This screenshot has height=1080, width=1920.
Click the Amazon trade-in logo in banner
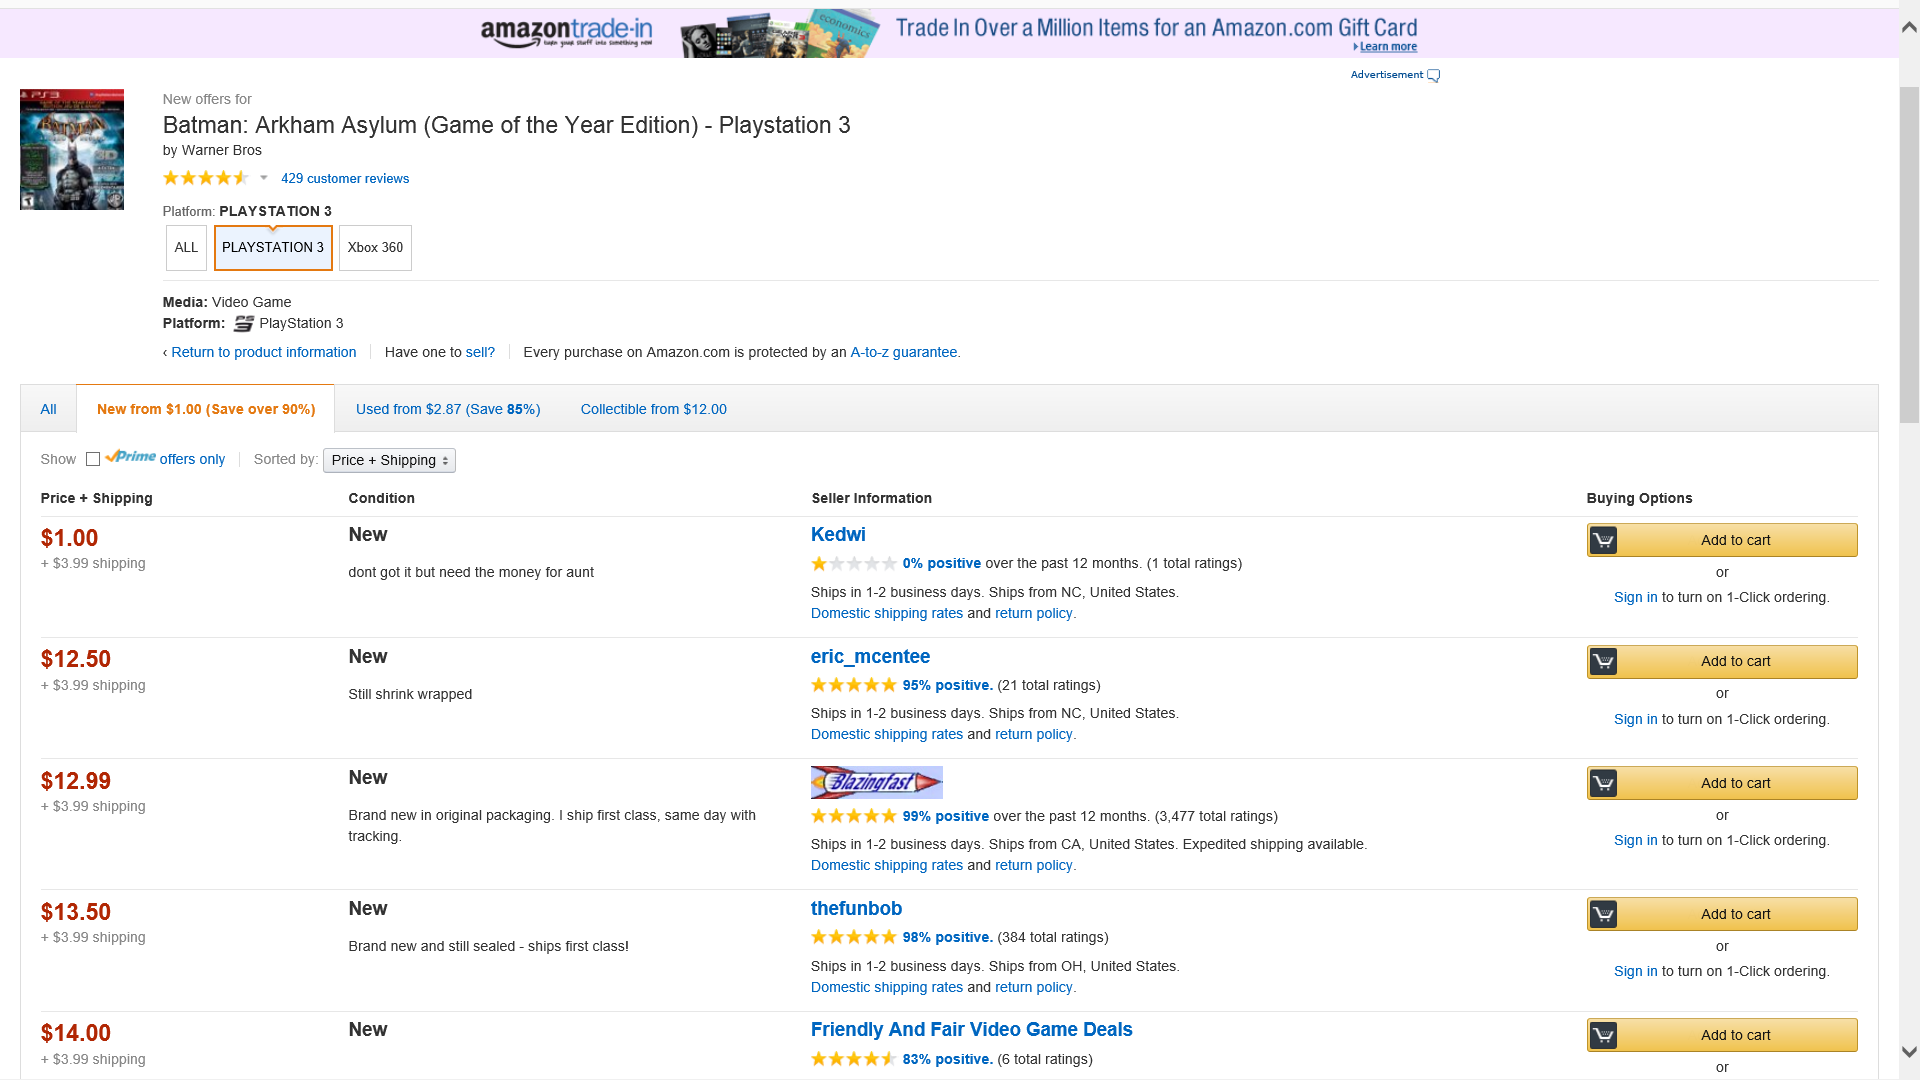click(566, 32)
